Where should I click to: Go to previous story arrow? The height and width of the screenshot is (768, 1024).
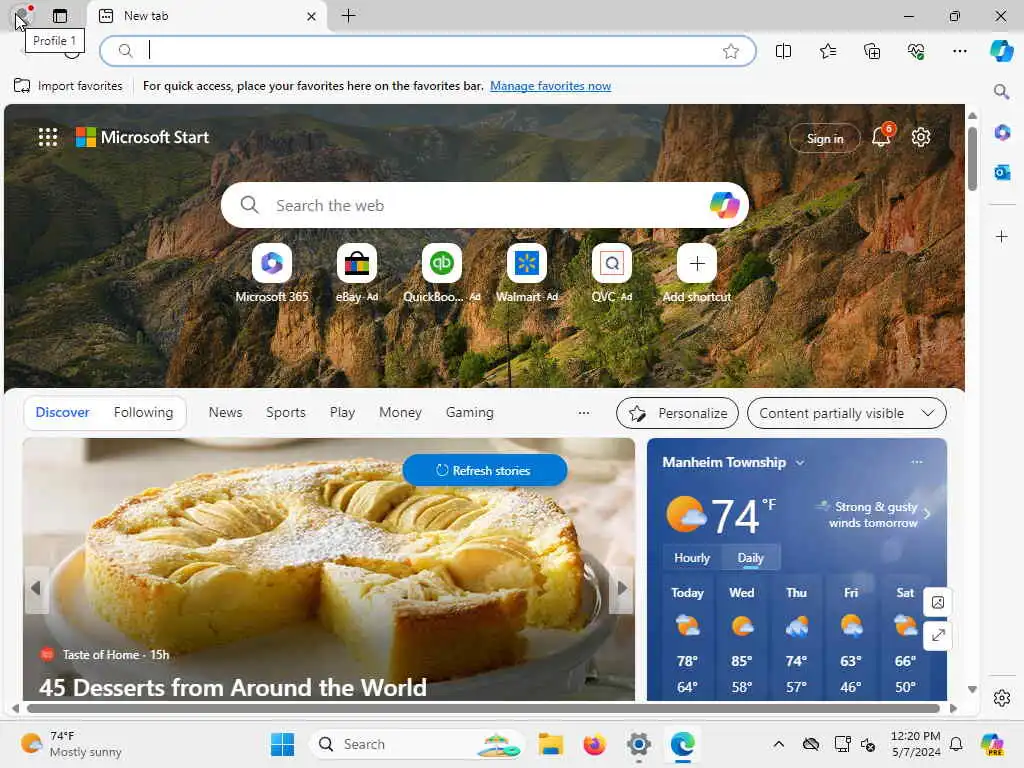[x=36, y=588]
